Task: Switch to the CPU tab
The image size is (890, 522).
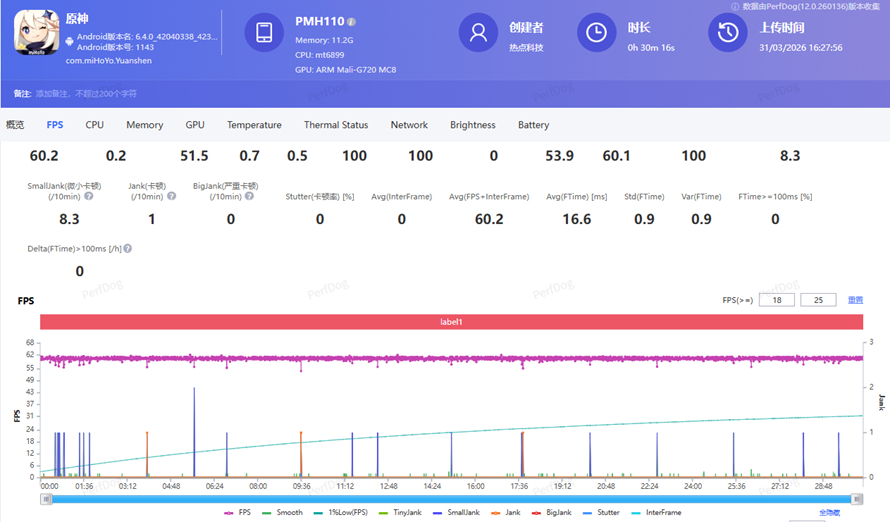Action: coord(94,125)
